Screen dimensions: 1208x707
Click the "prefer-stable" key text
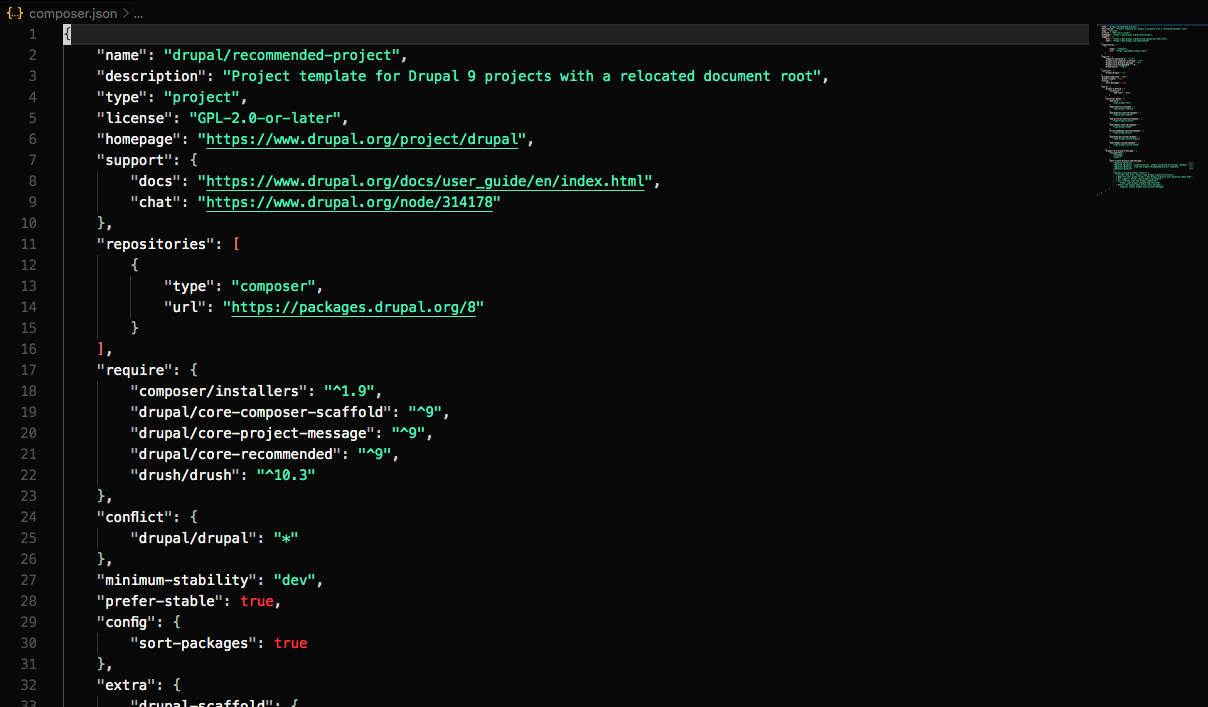[x=159, y=601]
